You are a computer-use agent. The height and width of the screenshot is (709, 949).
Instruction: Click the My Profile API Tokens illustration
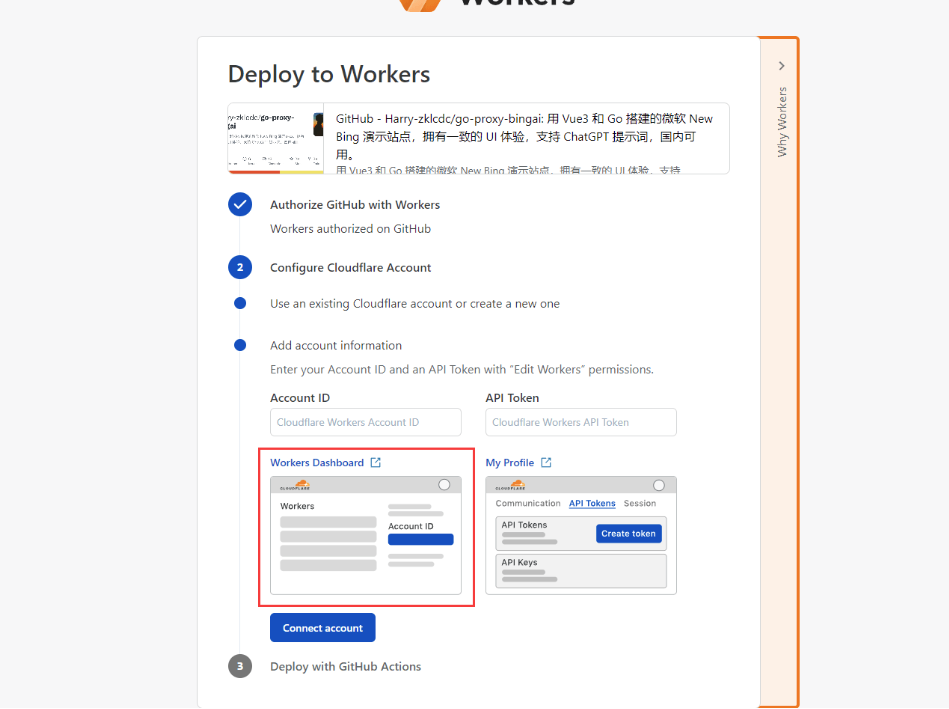point(580,535)
